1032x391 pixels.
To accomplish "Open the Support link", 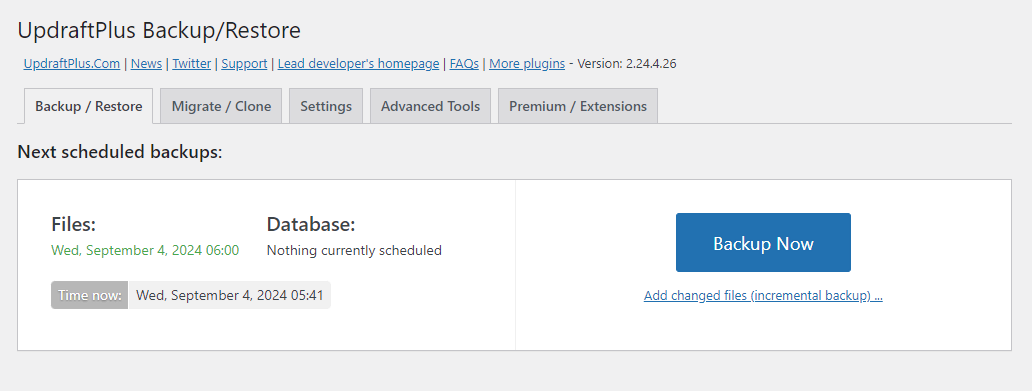I will (x=244, y=64).
